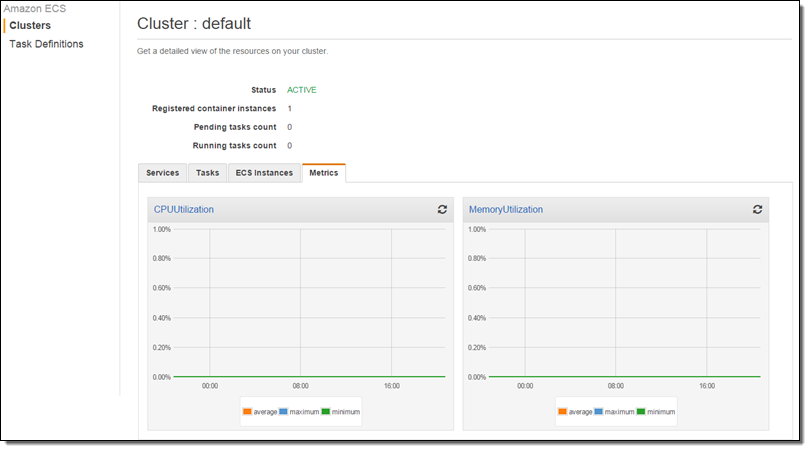Click the green ACTIVE status text
Viewport: 810px width, 451px height.
tap(301, 90)
